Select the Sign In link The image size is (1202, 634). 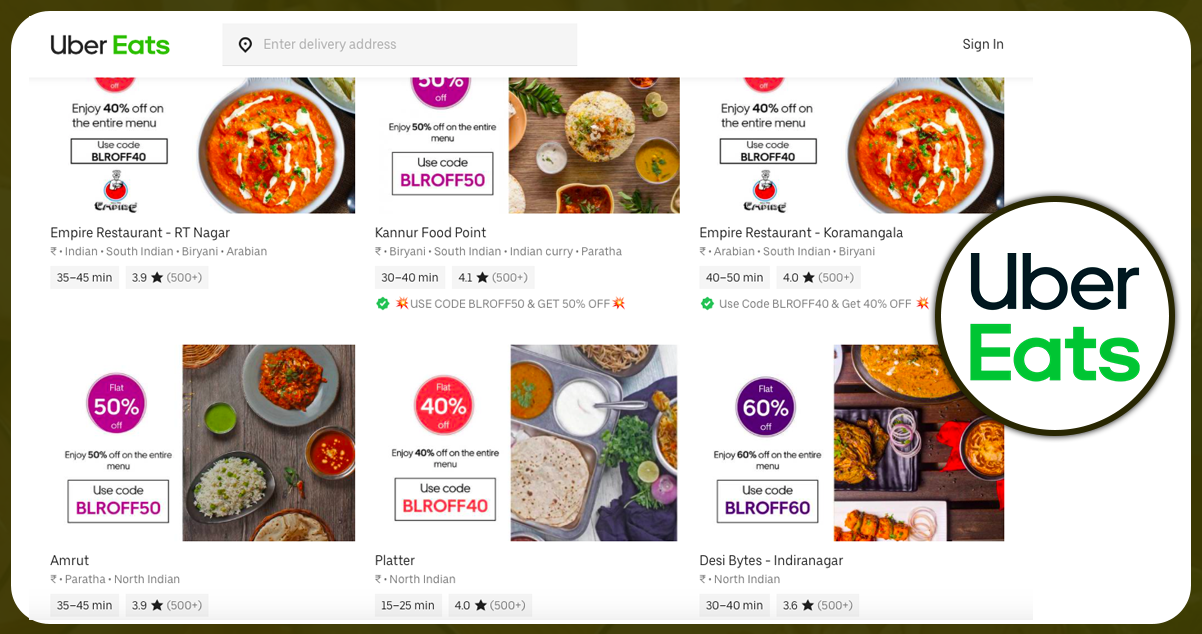982,44
